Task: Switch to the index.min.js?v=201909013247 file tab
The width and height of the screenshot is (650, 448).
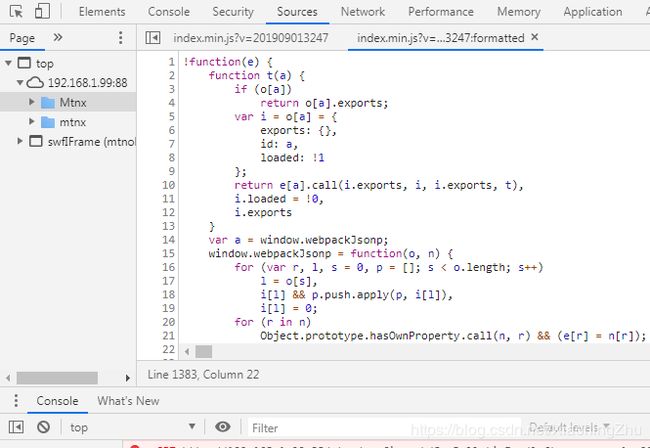Action: pos(251,38)
